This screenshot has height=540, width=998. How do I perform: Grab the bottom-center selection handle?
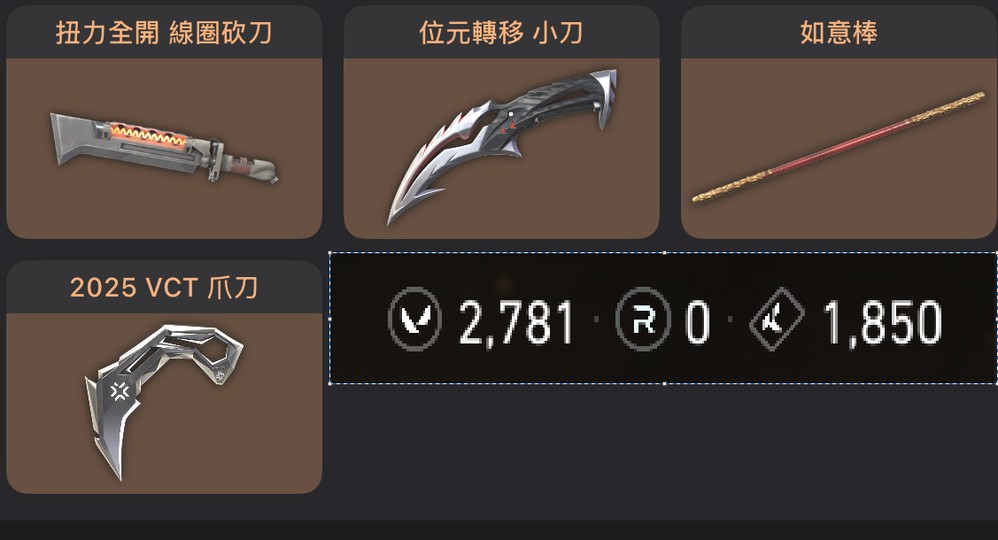[x=664, y=383]
